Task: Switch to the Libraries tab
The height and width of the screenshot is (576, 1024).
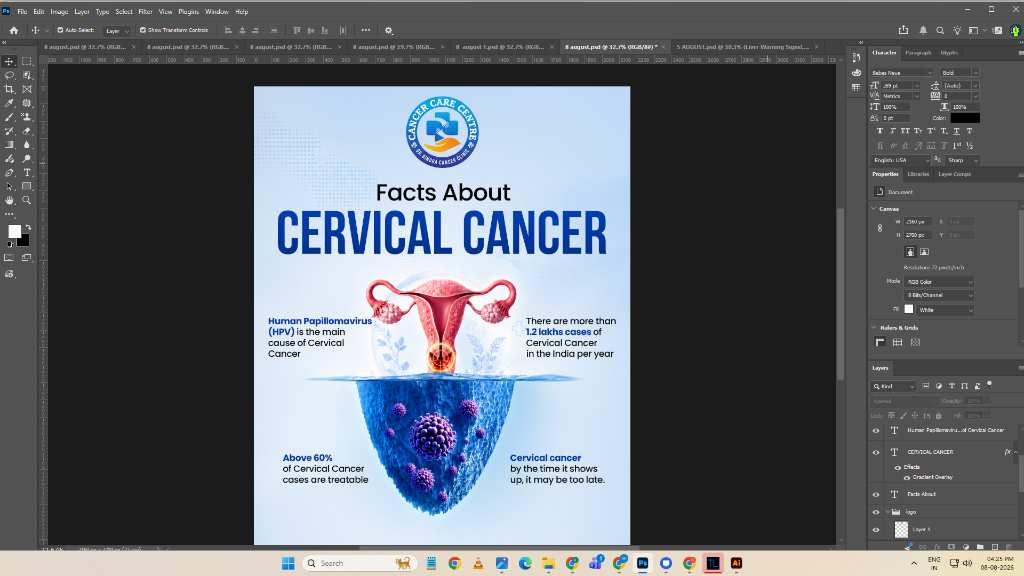Action: (918, 174)
